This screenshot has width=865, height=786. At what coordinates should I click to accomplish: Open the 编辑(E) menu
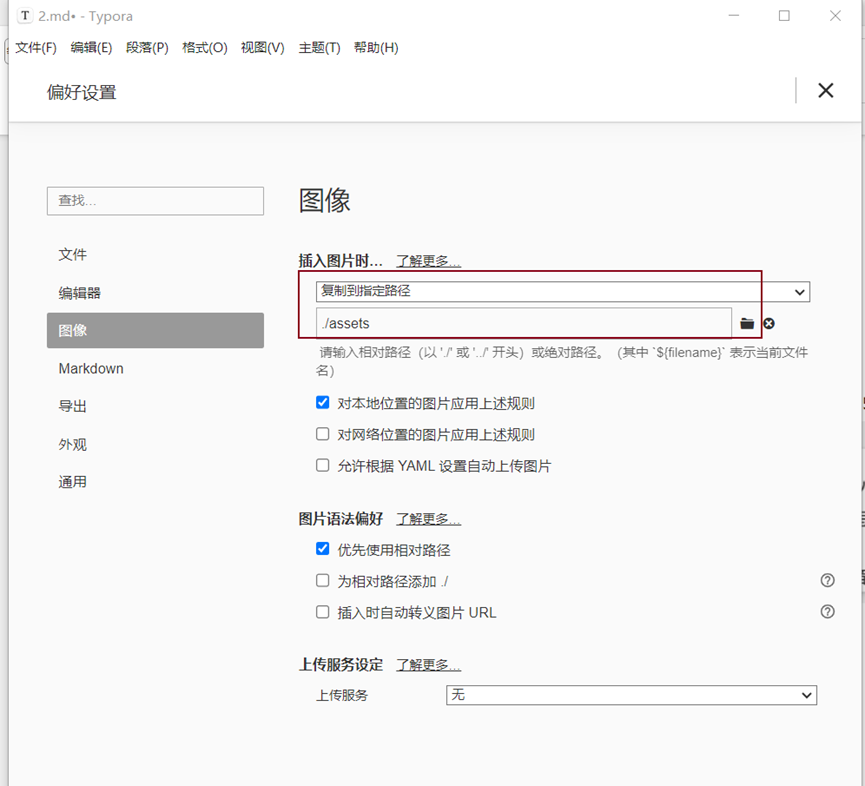click(x=91, y=48)
